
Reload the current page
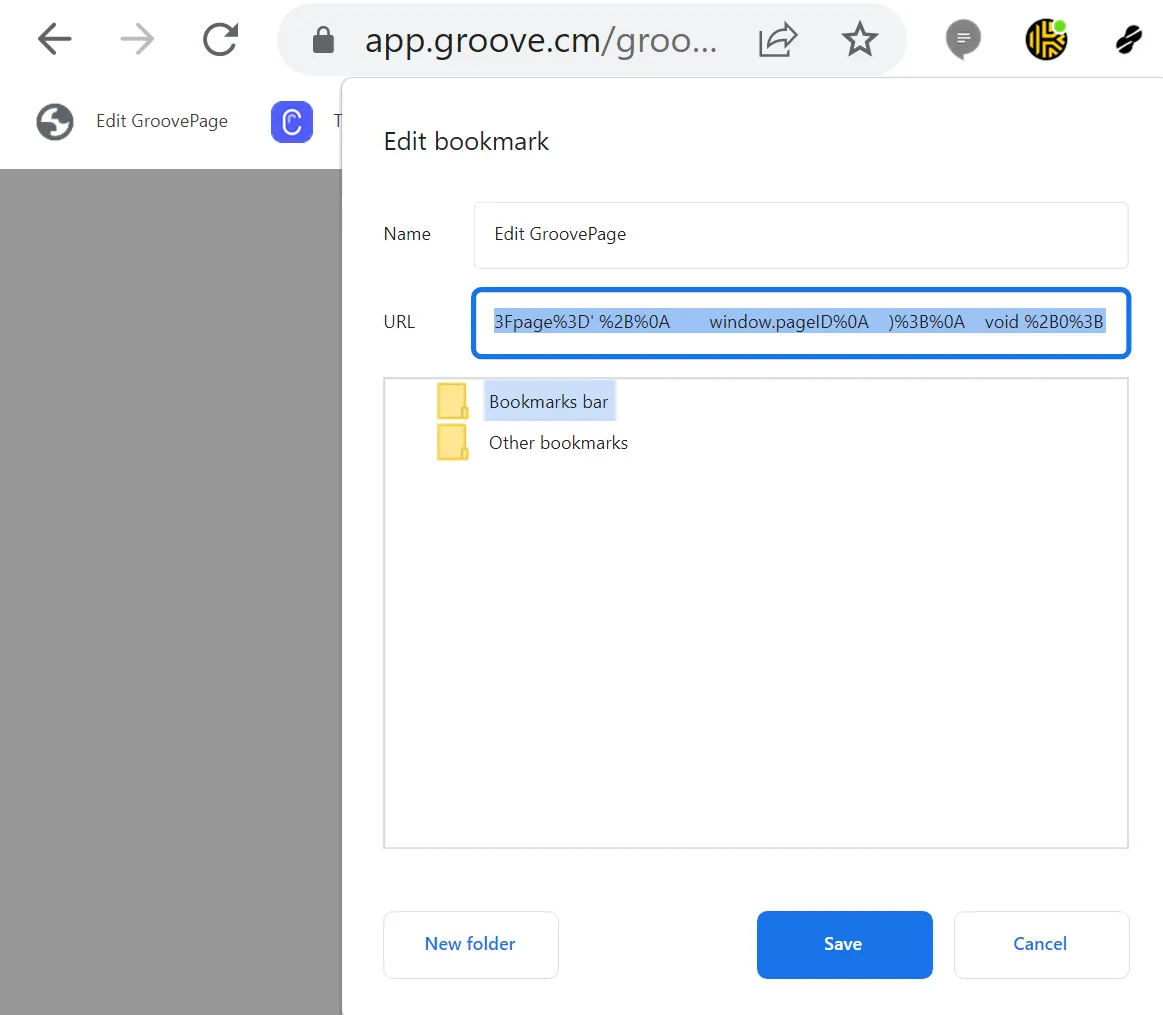220,39
